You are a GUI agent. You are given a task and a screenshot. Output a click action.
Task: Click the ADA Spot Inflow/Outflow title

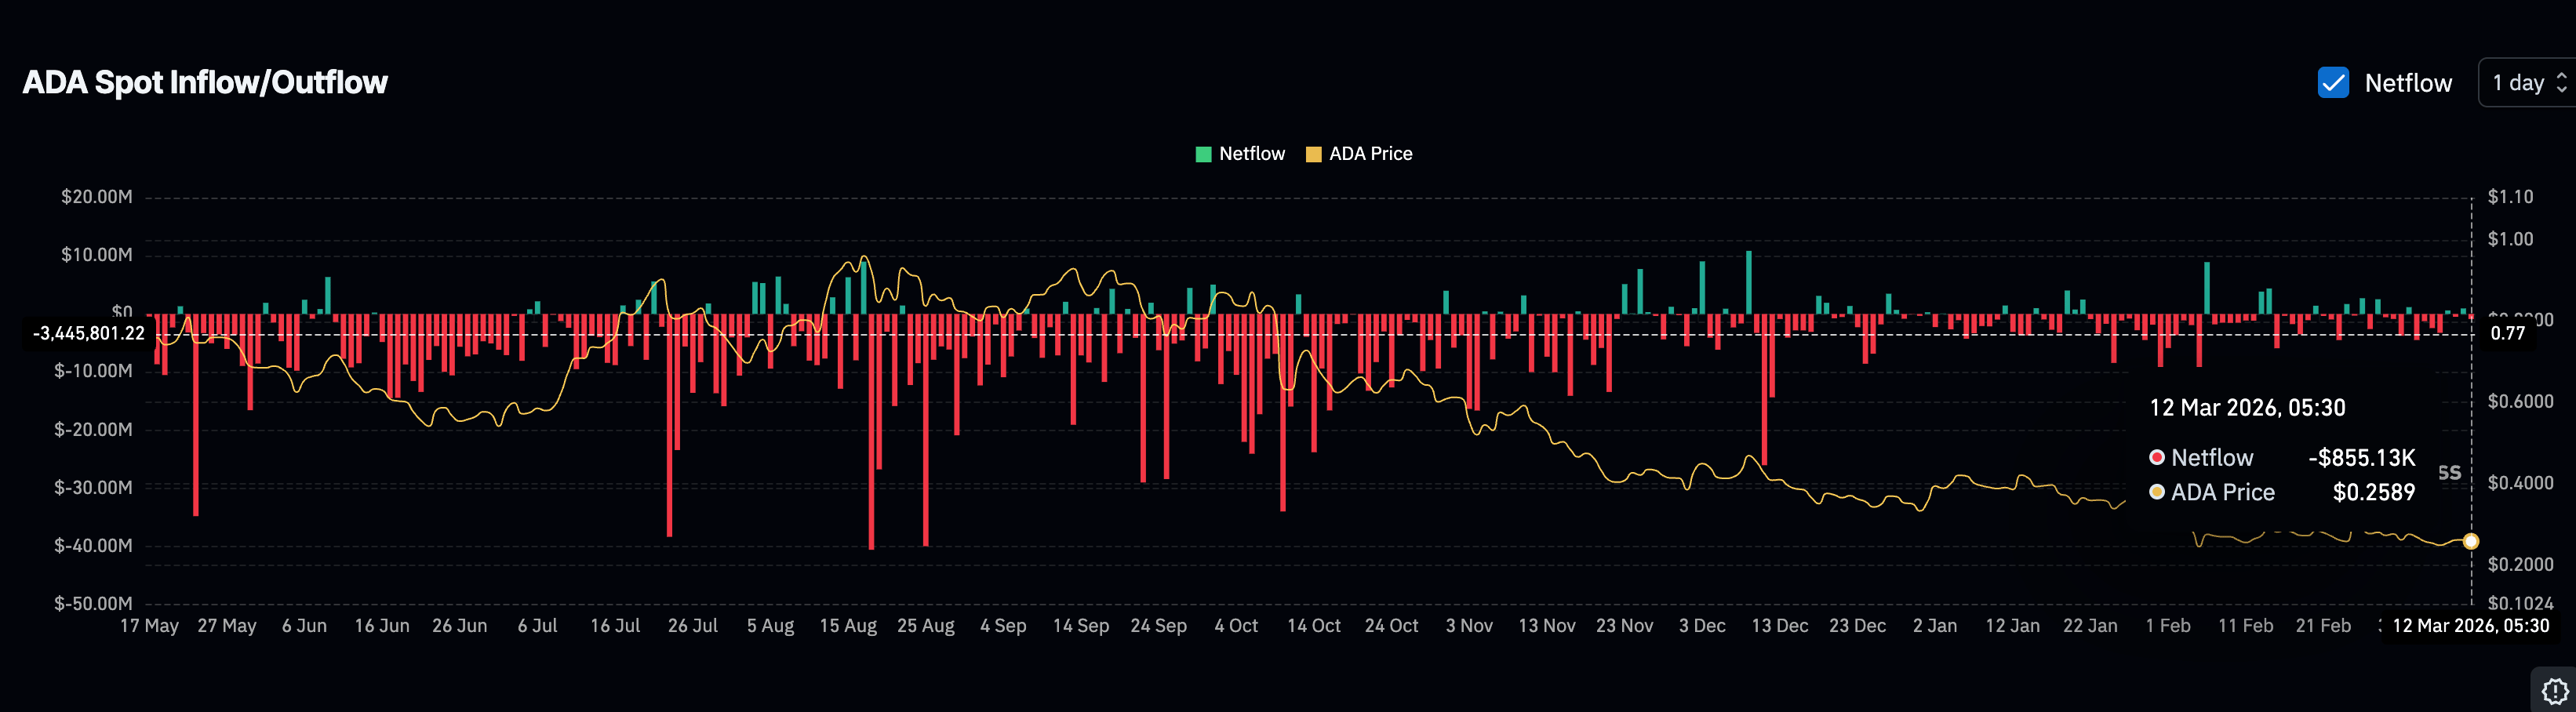click(205, 82)
